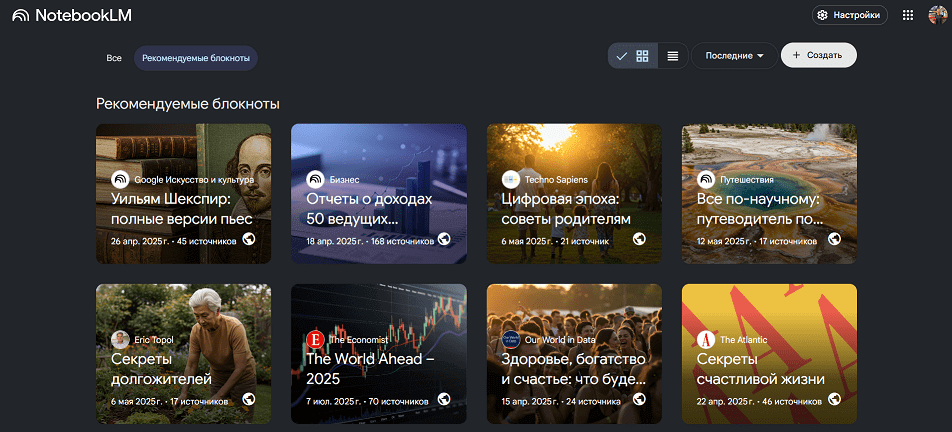The width and height of the screenshot is (952, 432).
Task: Click the text 7 июл. 2025 г. • 70 источников
Action: click(367, 401)
